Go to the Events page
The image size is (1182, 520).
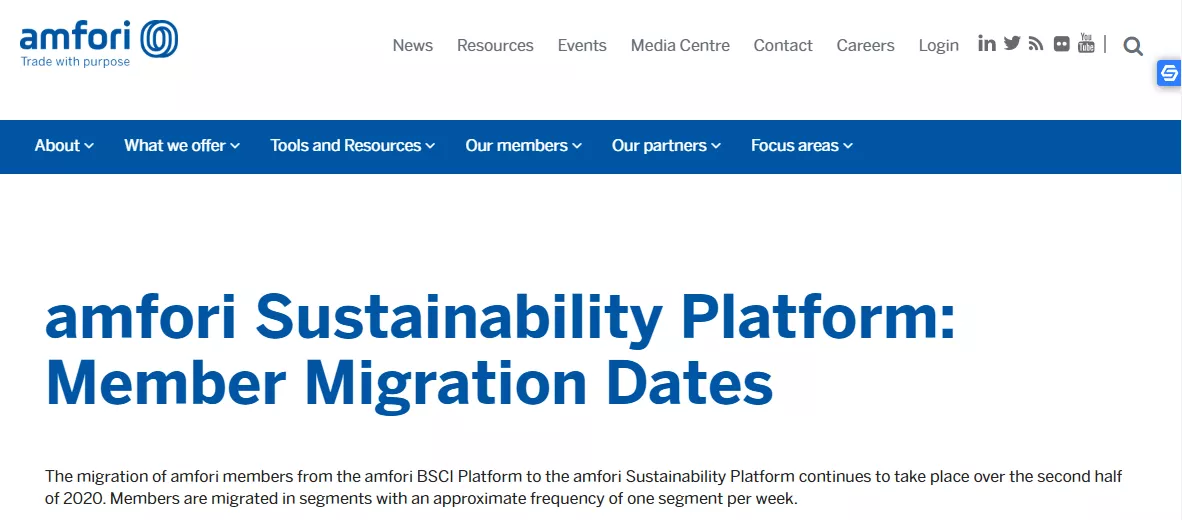[582, 45]
